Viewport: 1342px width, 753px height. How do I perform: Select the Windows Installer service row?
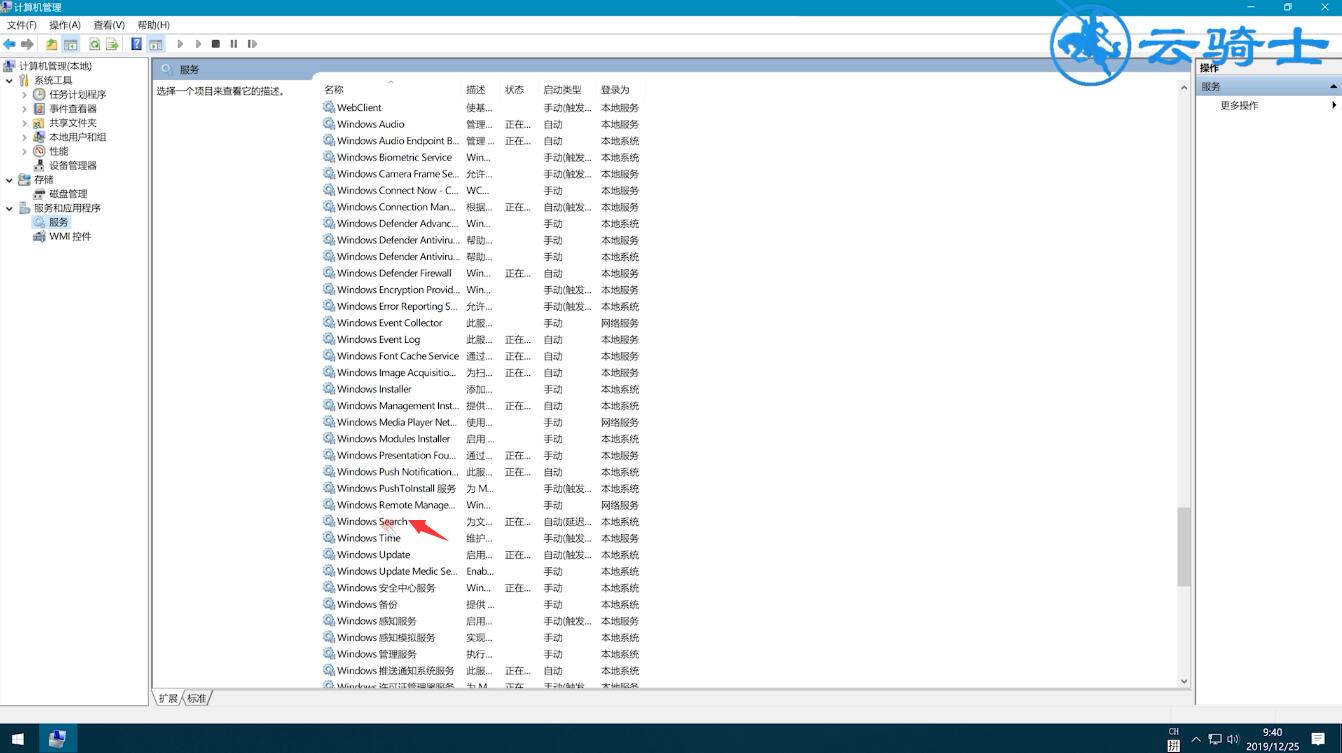pyautogui.click(x=481, y=389)
